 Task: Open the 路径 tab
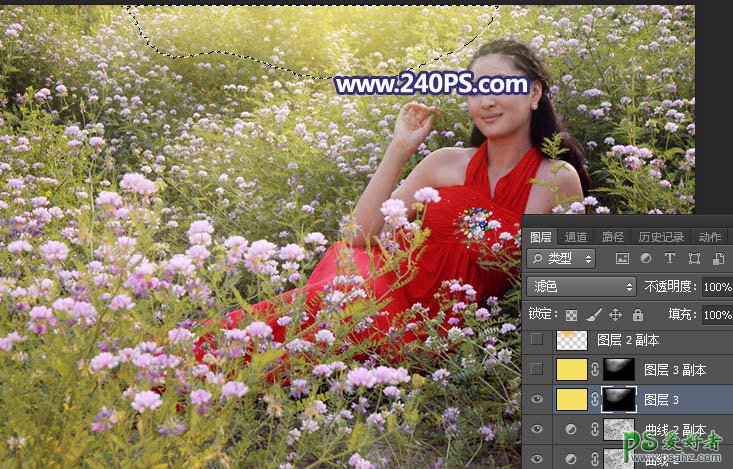pos(612,237)
